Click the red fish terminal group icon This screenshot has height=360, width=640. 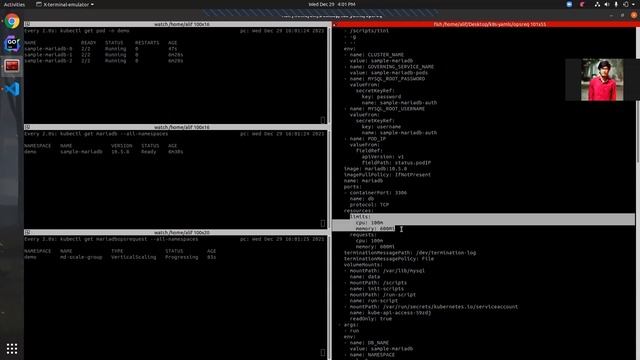coord(335,24)
